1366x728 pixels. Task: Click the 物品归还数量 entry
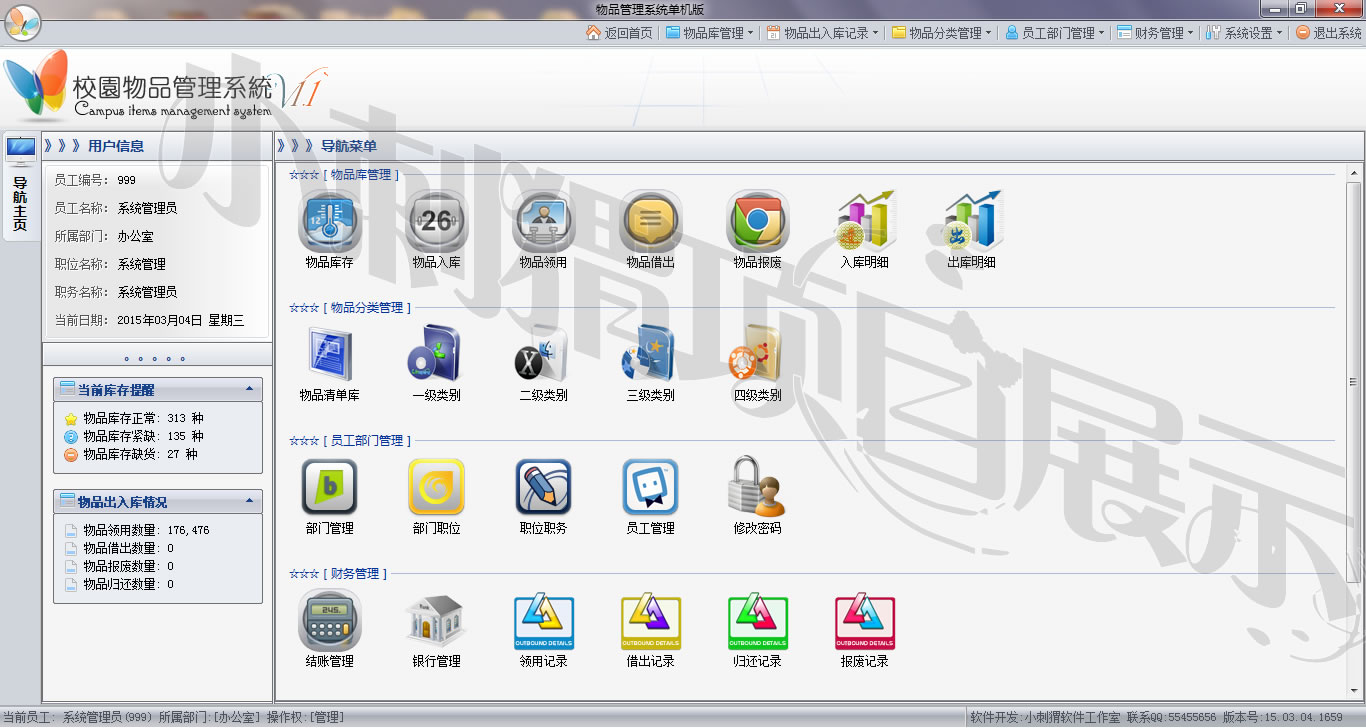pos(118,584)
